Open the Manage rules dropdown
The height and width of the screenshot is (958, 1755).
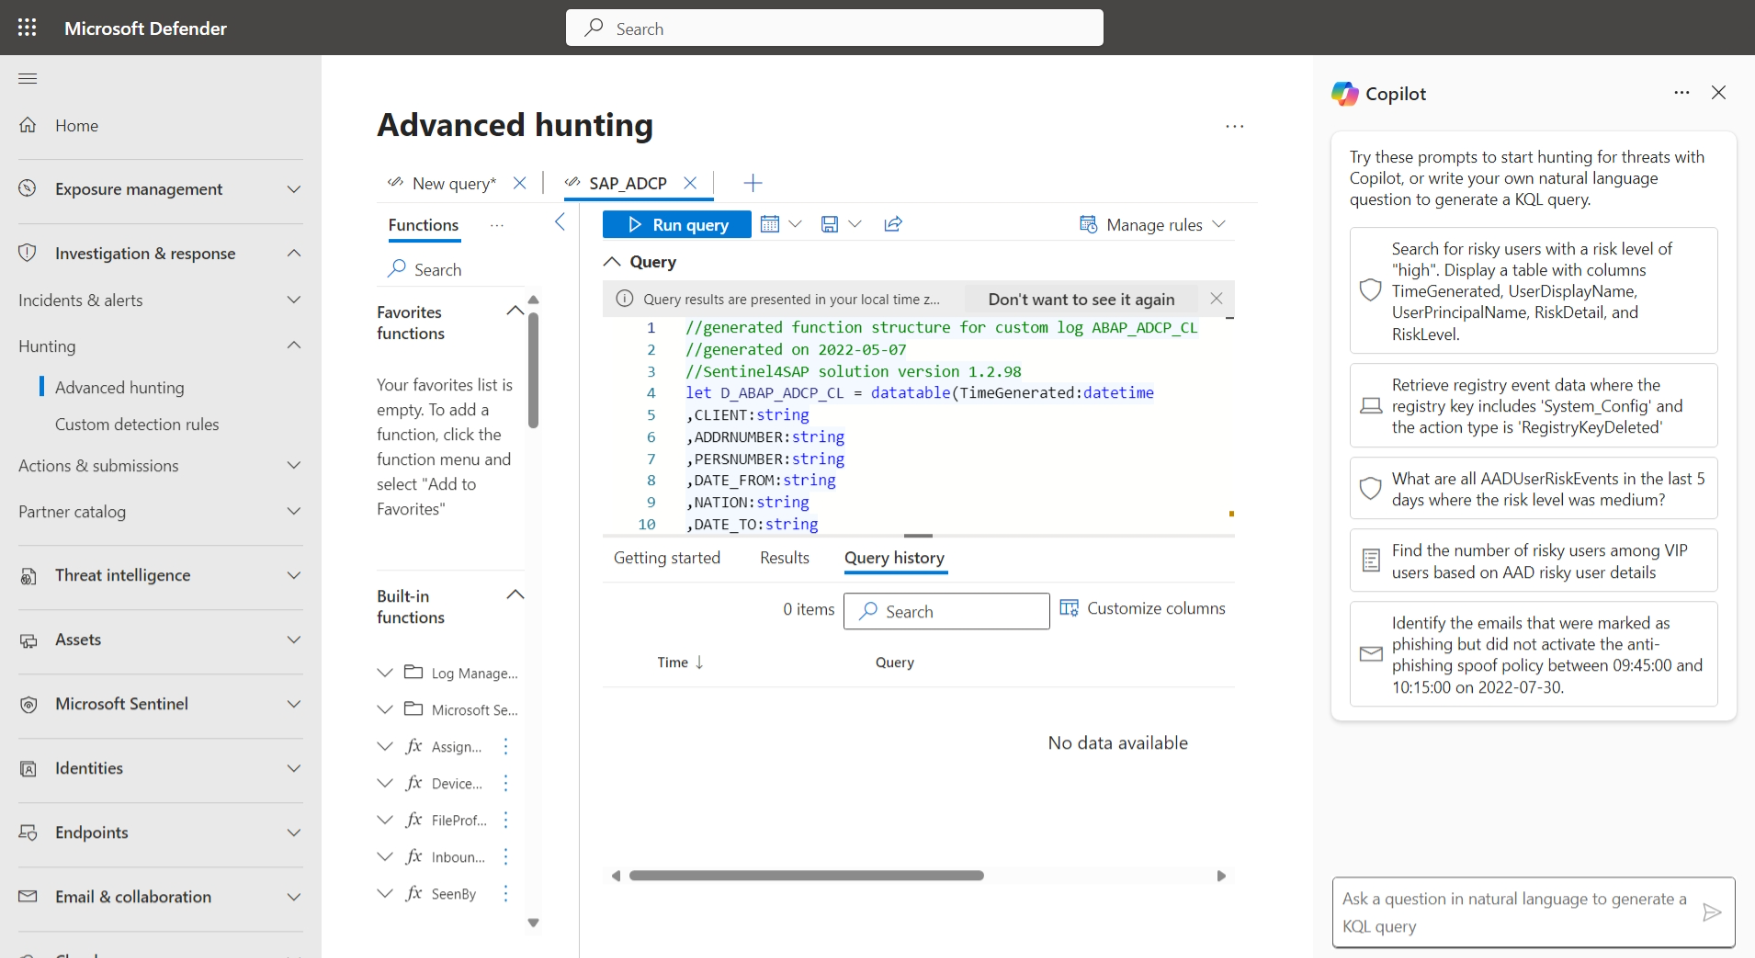[x=1153, y=225]
